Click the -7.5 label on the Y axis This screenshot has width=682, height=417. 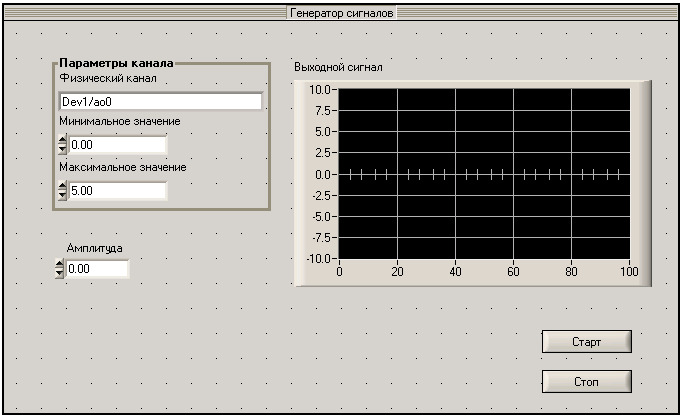pos(321,237)
